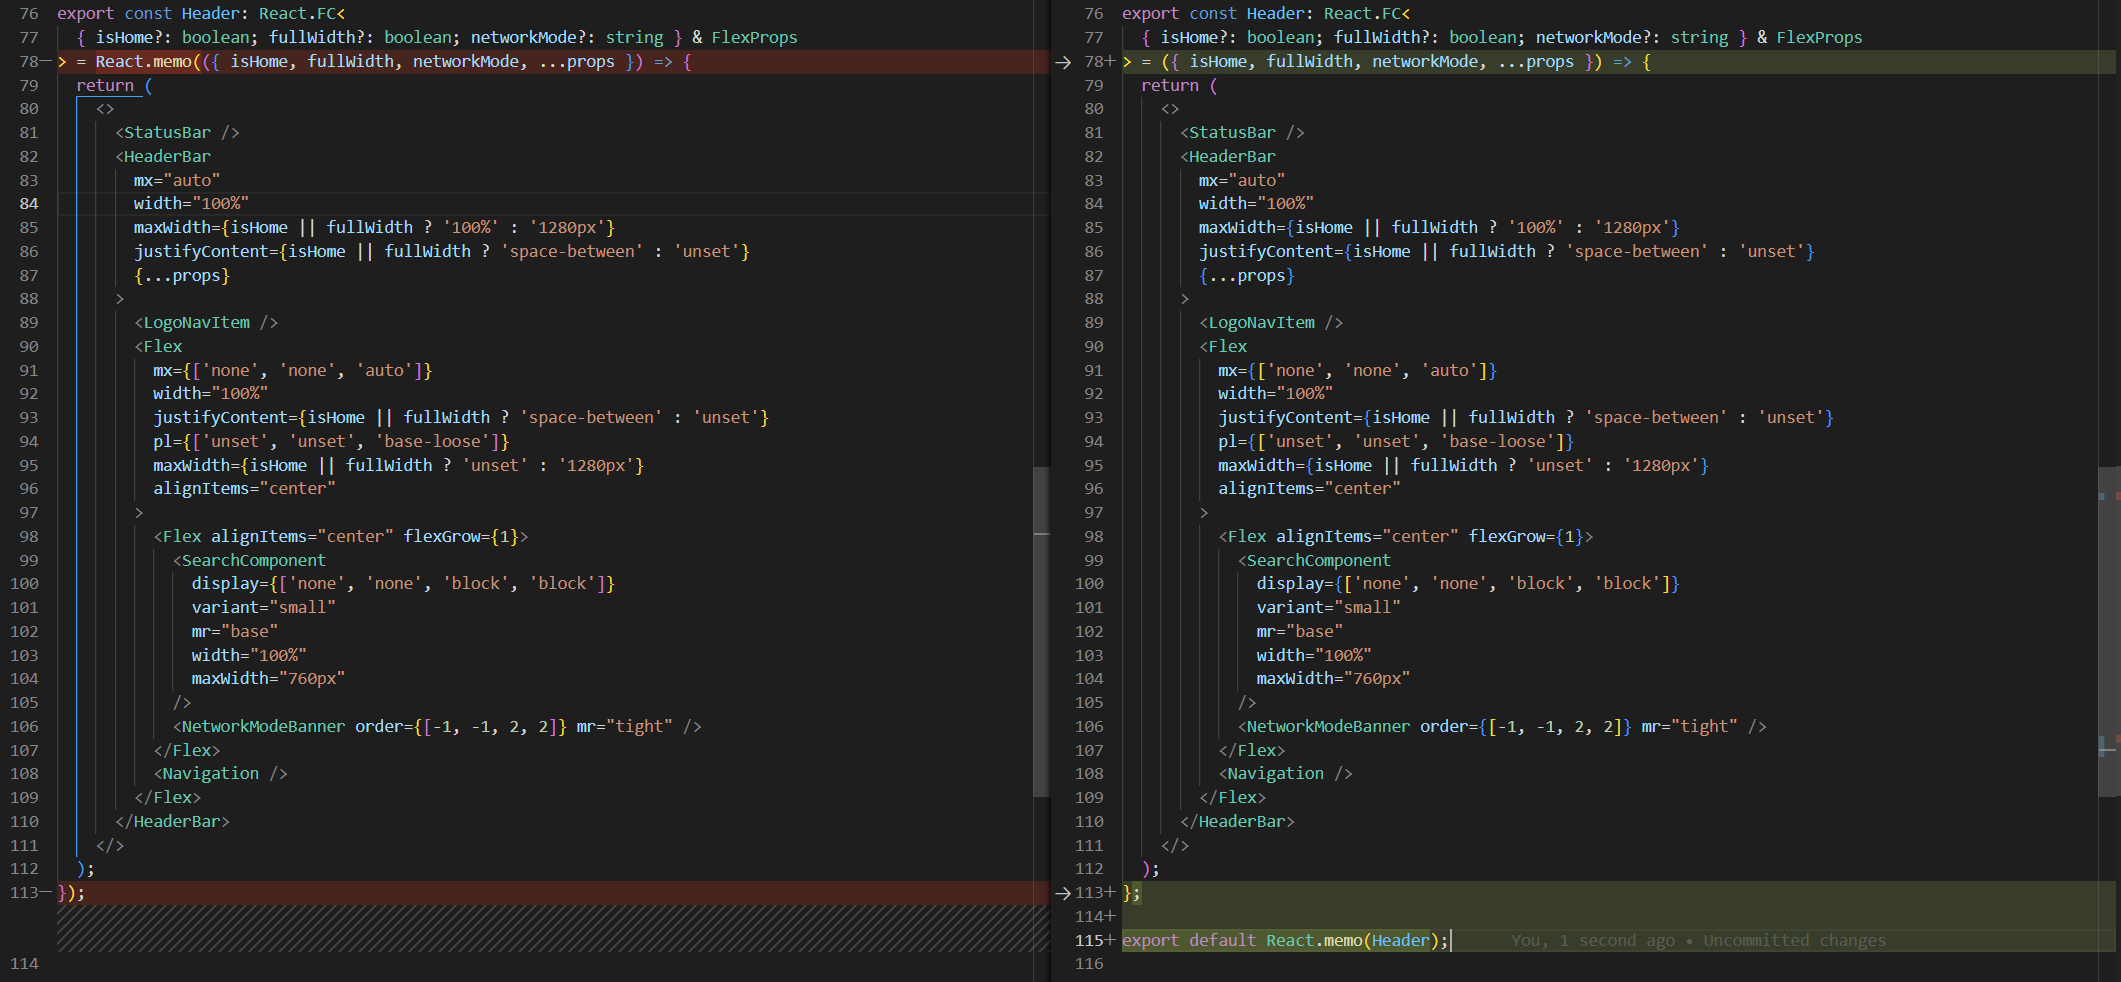Click '</HeaderBar>' closing tag in the right pane

click(x=1237, y=822)
